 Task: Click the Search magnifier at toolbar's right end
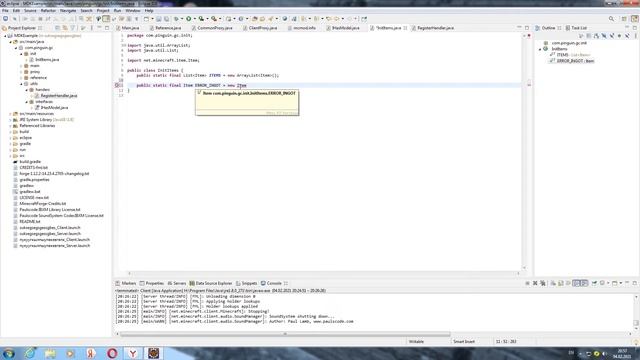[611, 19]
